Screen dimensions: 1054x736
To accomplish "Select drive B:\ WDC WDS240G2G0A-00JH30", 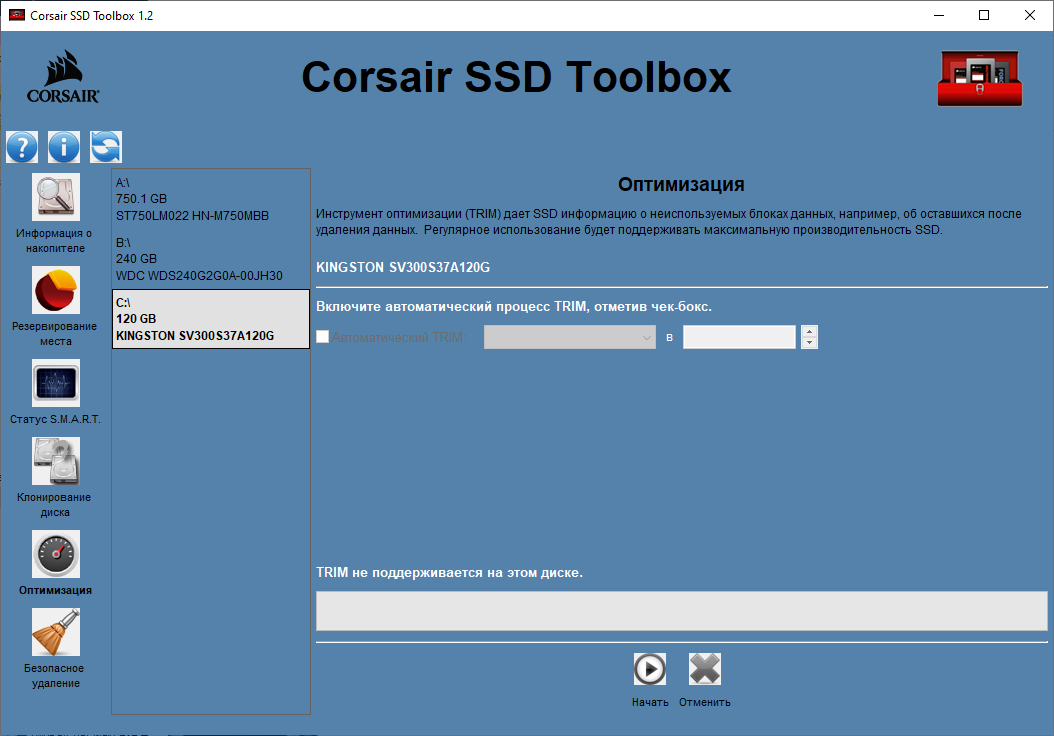I will [211, 259].
